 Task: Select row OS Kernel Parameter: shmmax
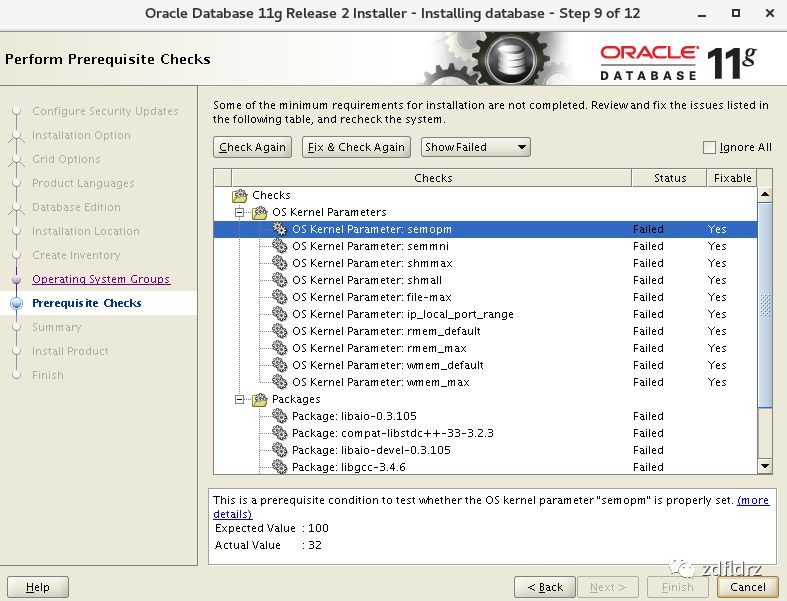click(x=485, y=263)
